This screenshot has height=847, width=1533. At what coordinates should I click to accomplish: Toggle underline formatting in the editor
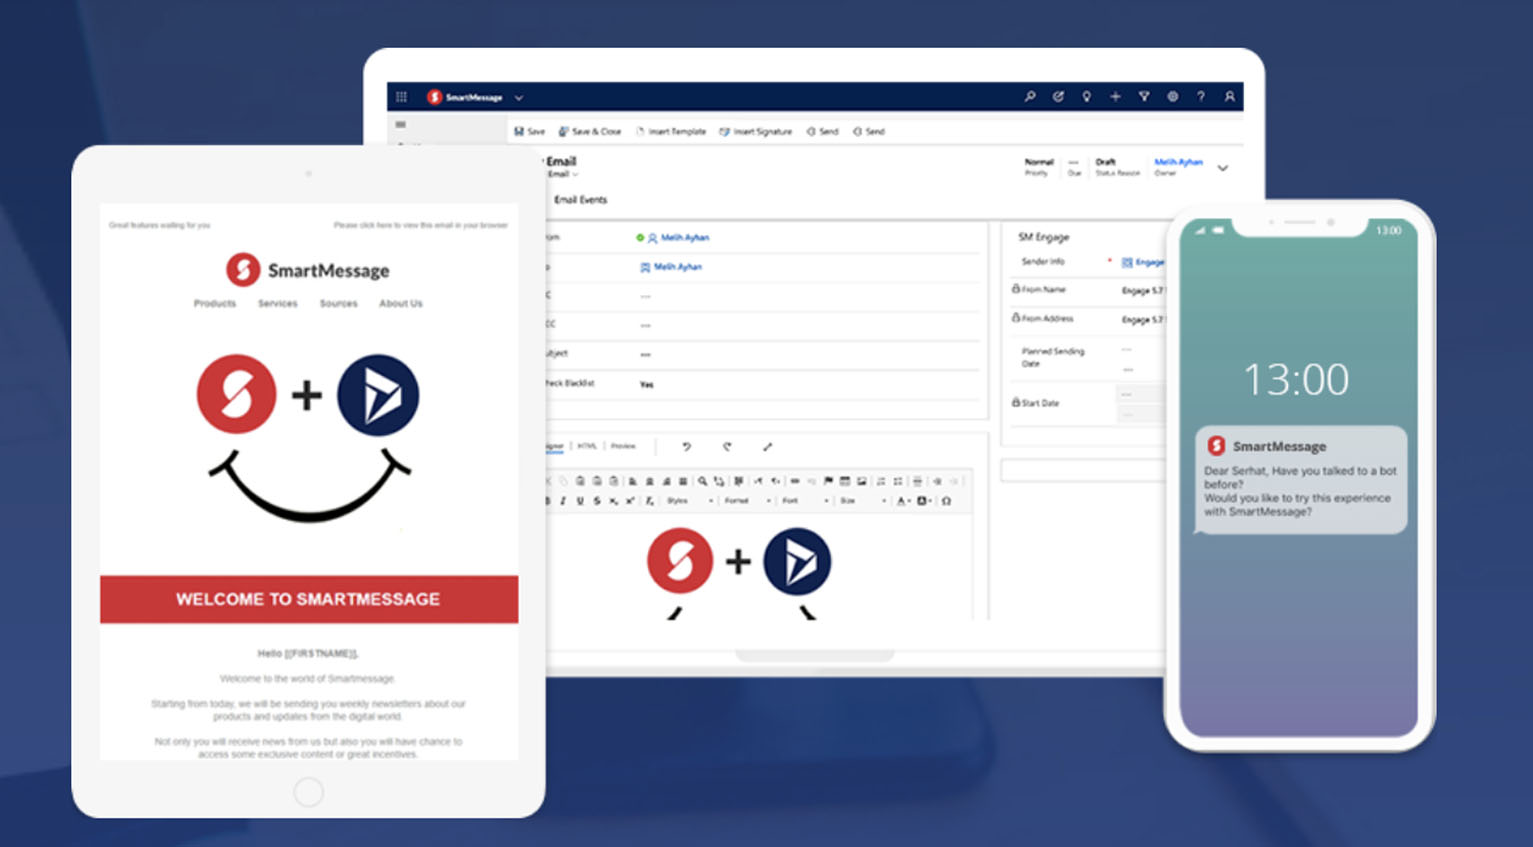pyautogui.click(x=580, y=501)
